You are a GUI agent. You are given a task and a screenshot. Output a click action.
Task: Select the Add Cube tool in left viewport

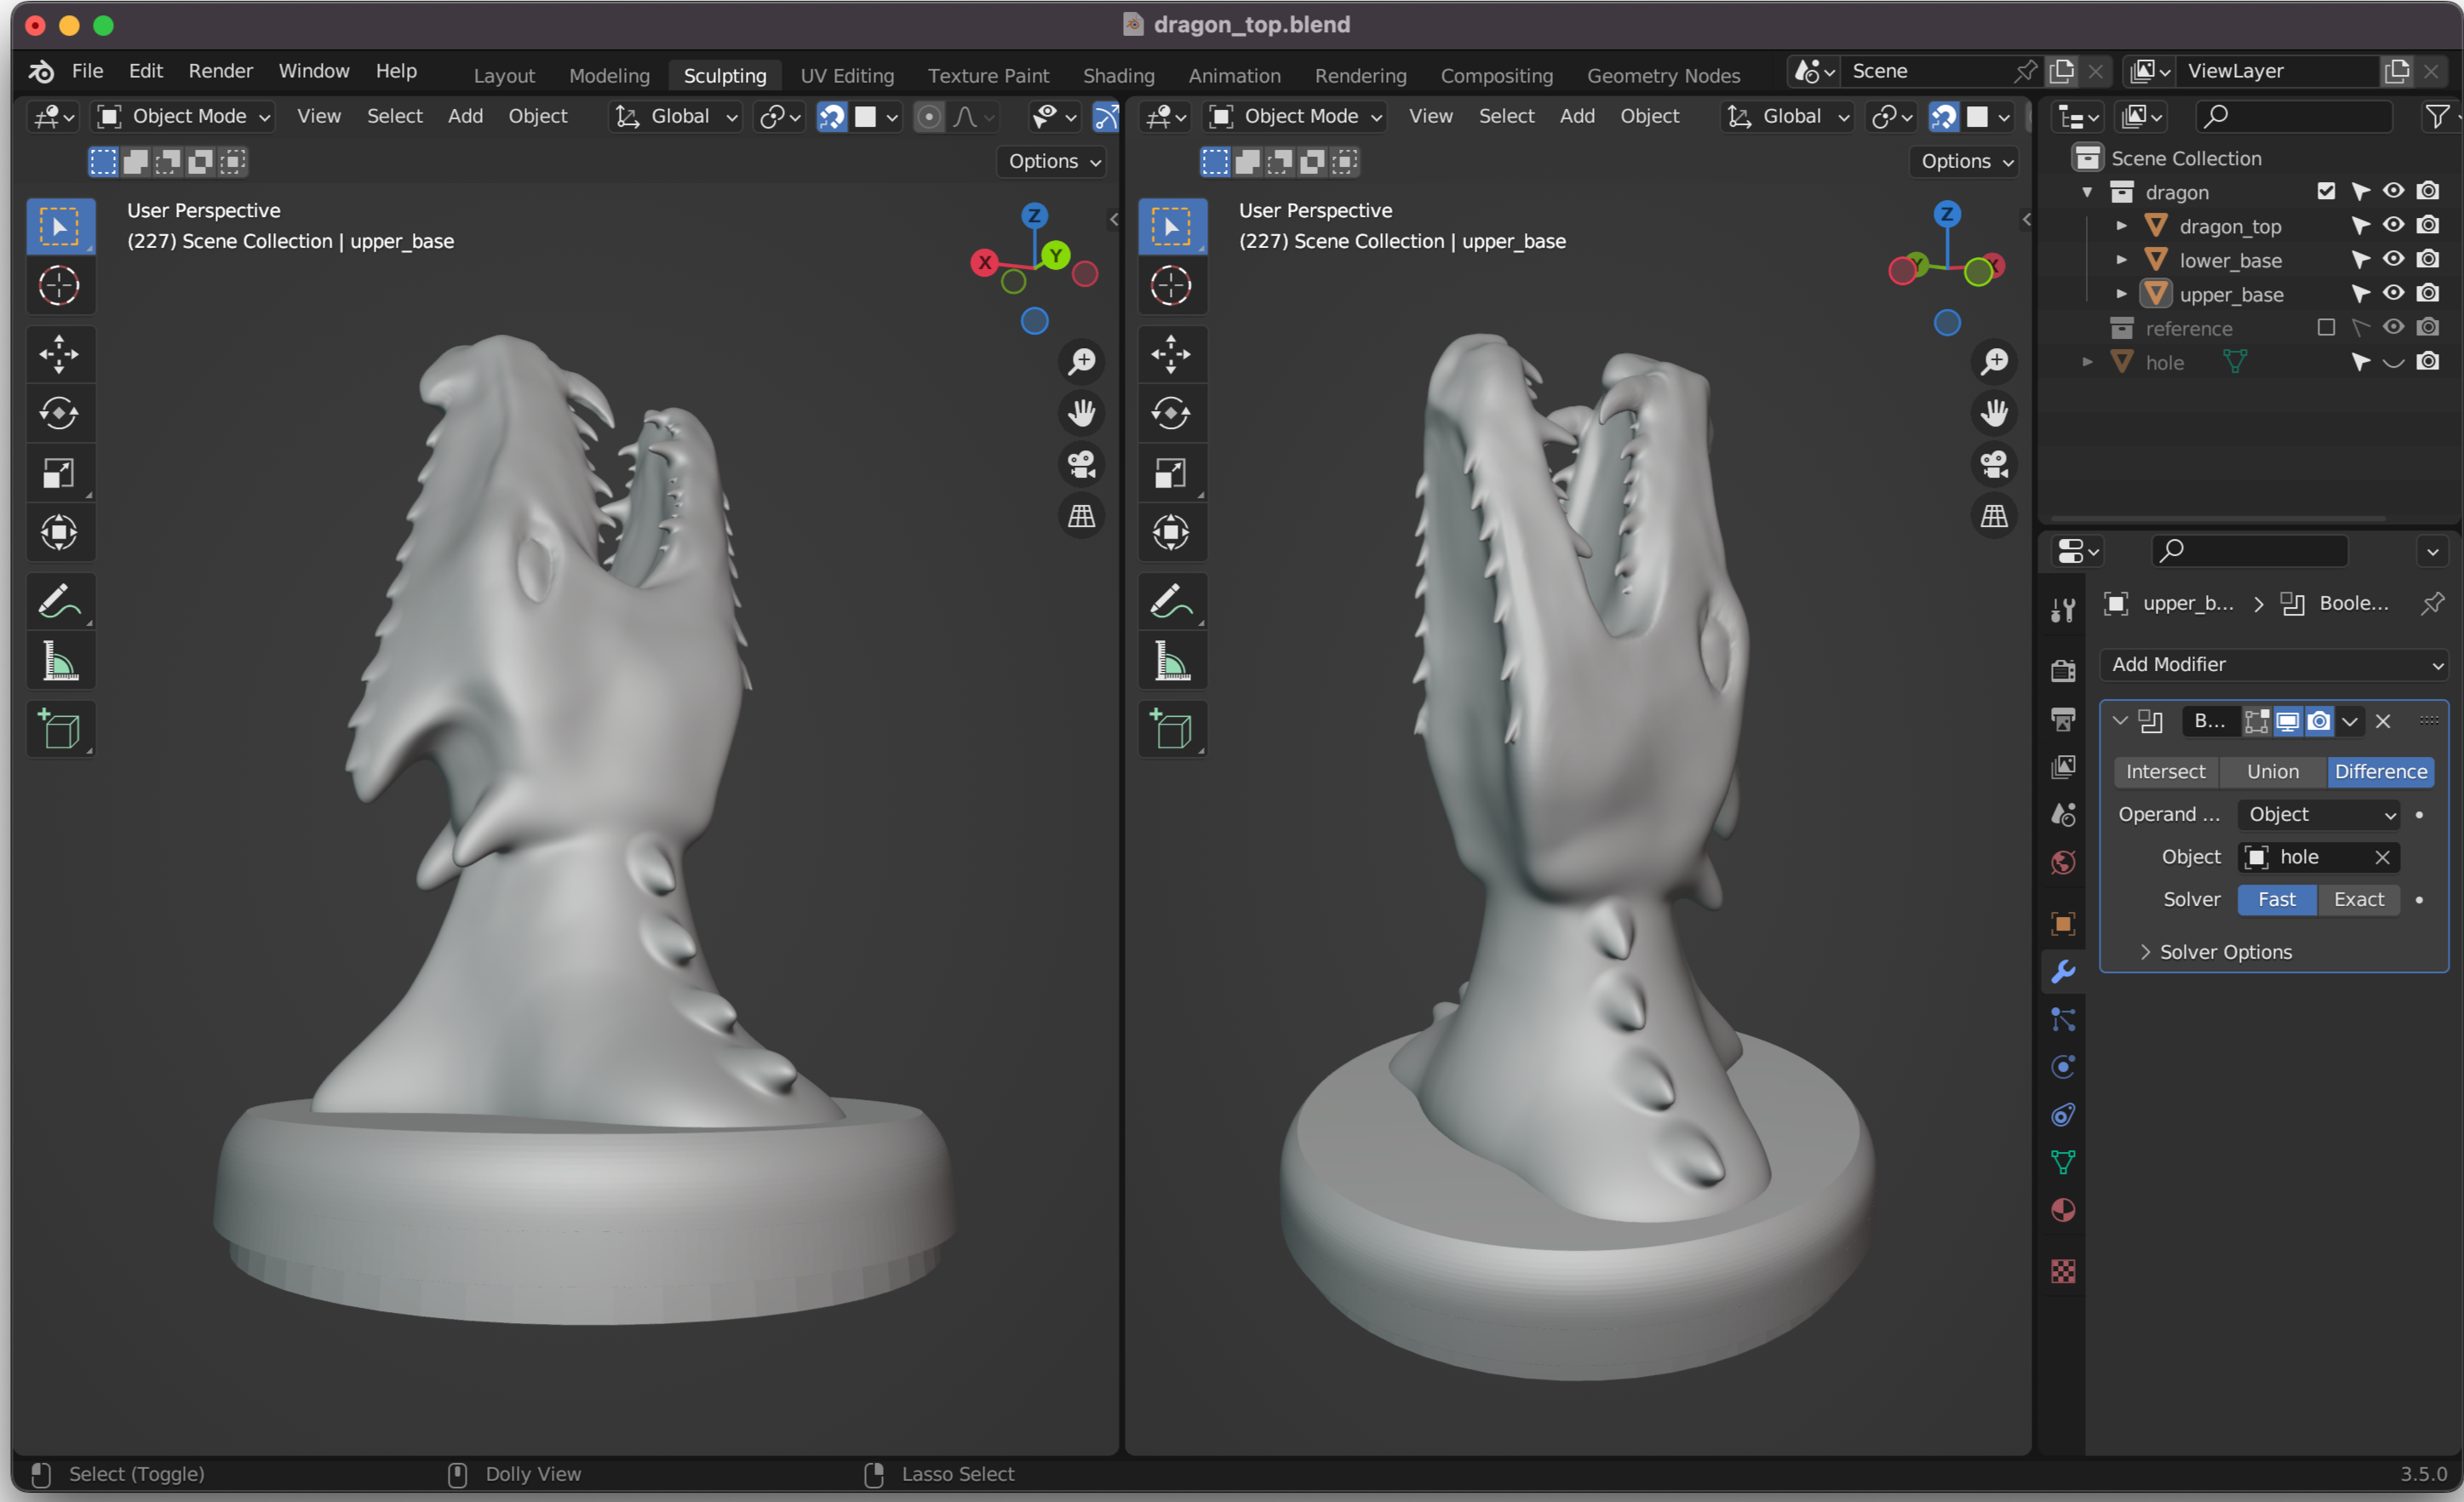(59, 729)
